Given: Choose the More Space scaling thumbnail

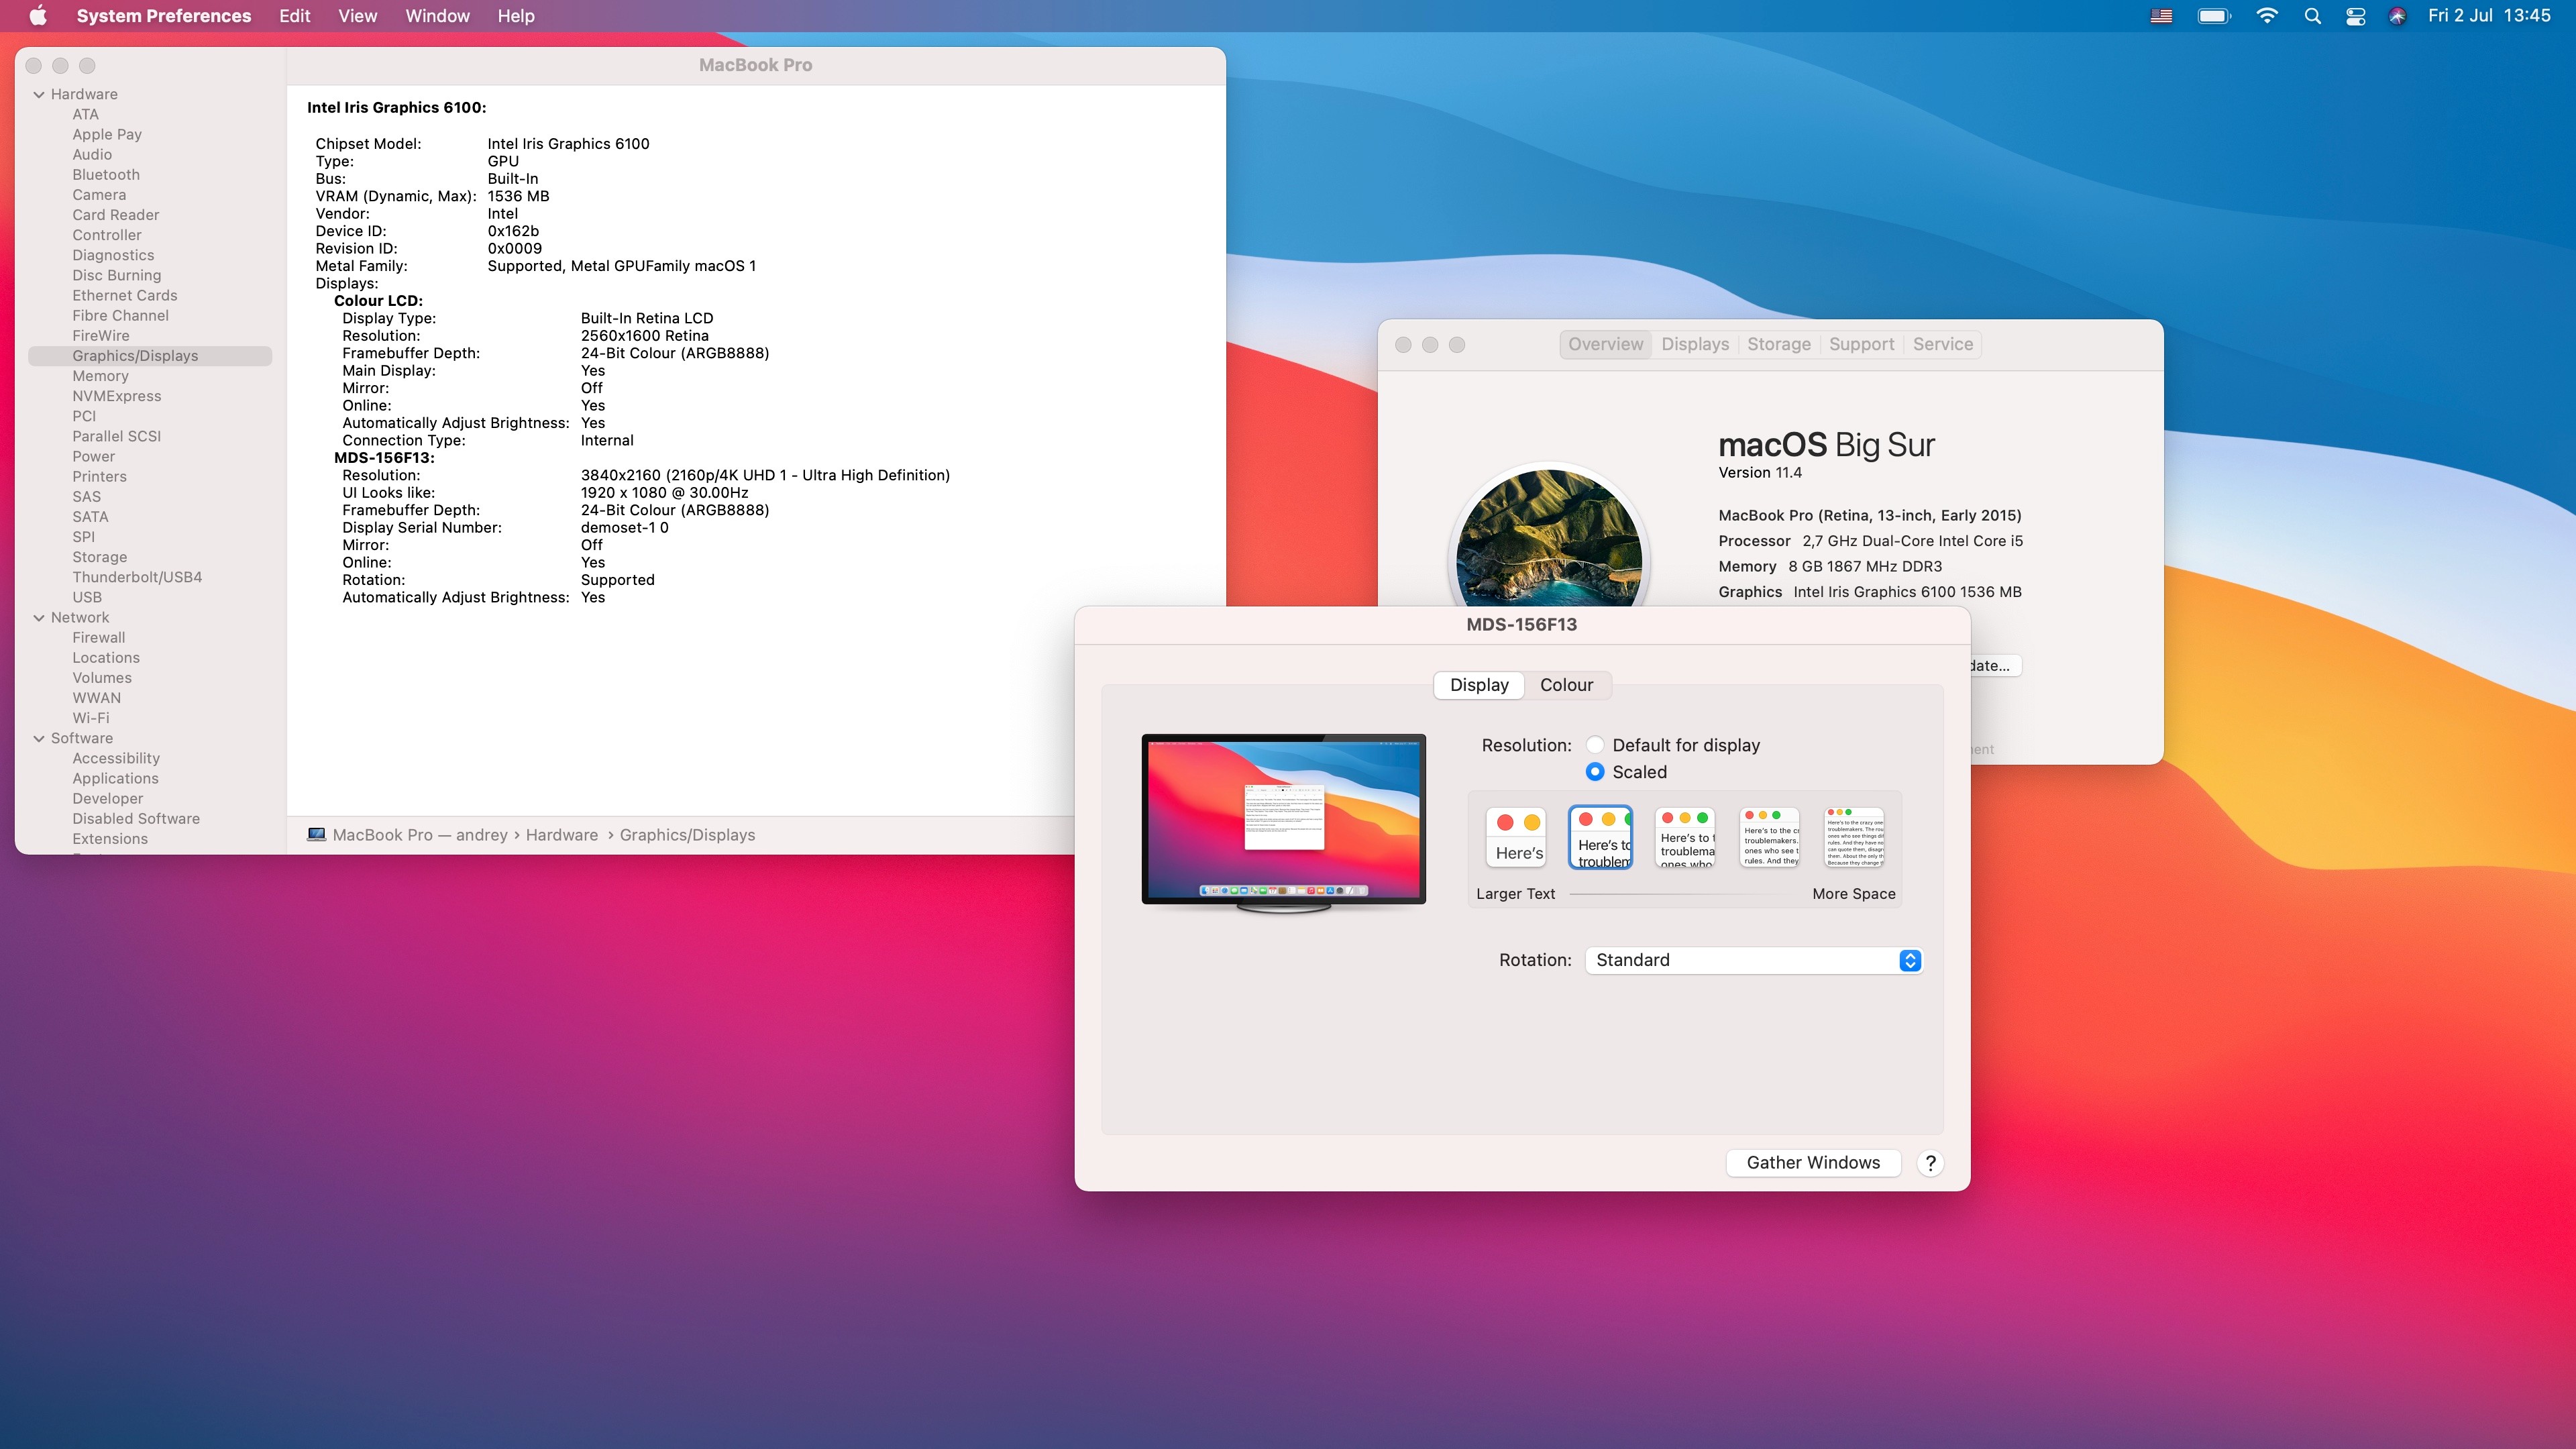Looking at the screenshot, I should point(1855,837).
